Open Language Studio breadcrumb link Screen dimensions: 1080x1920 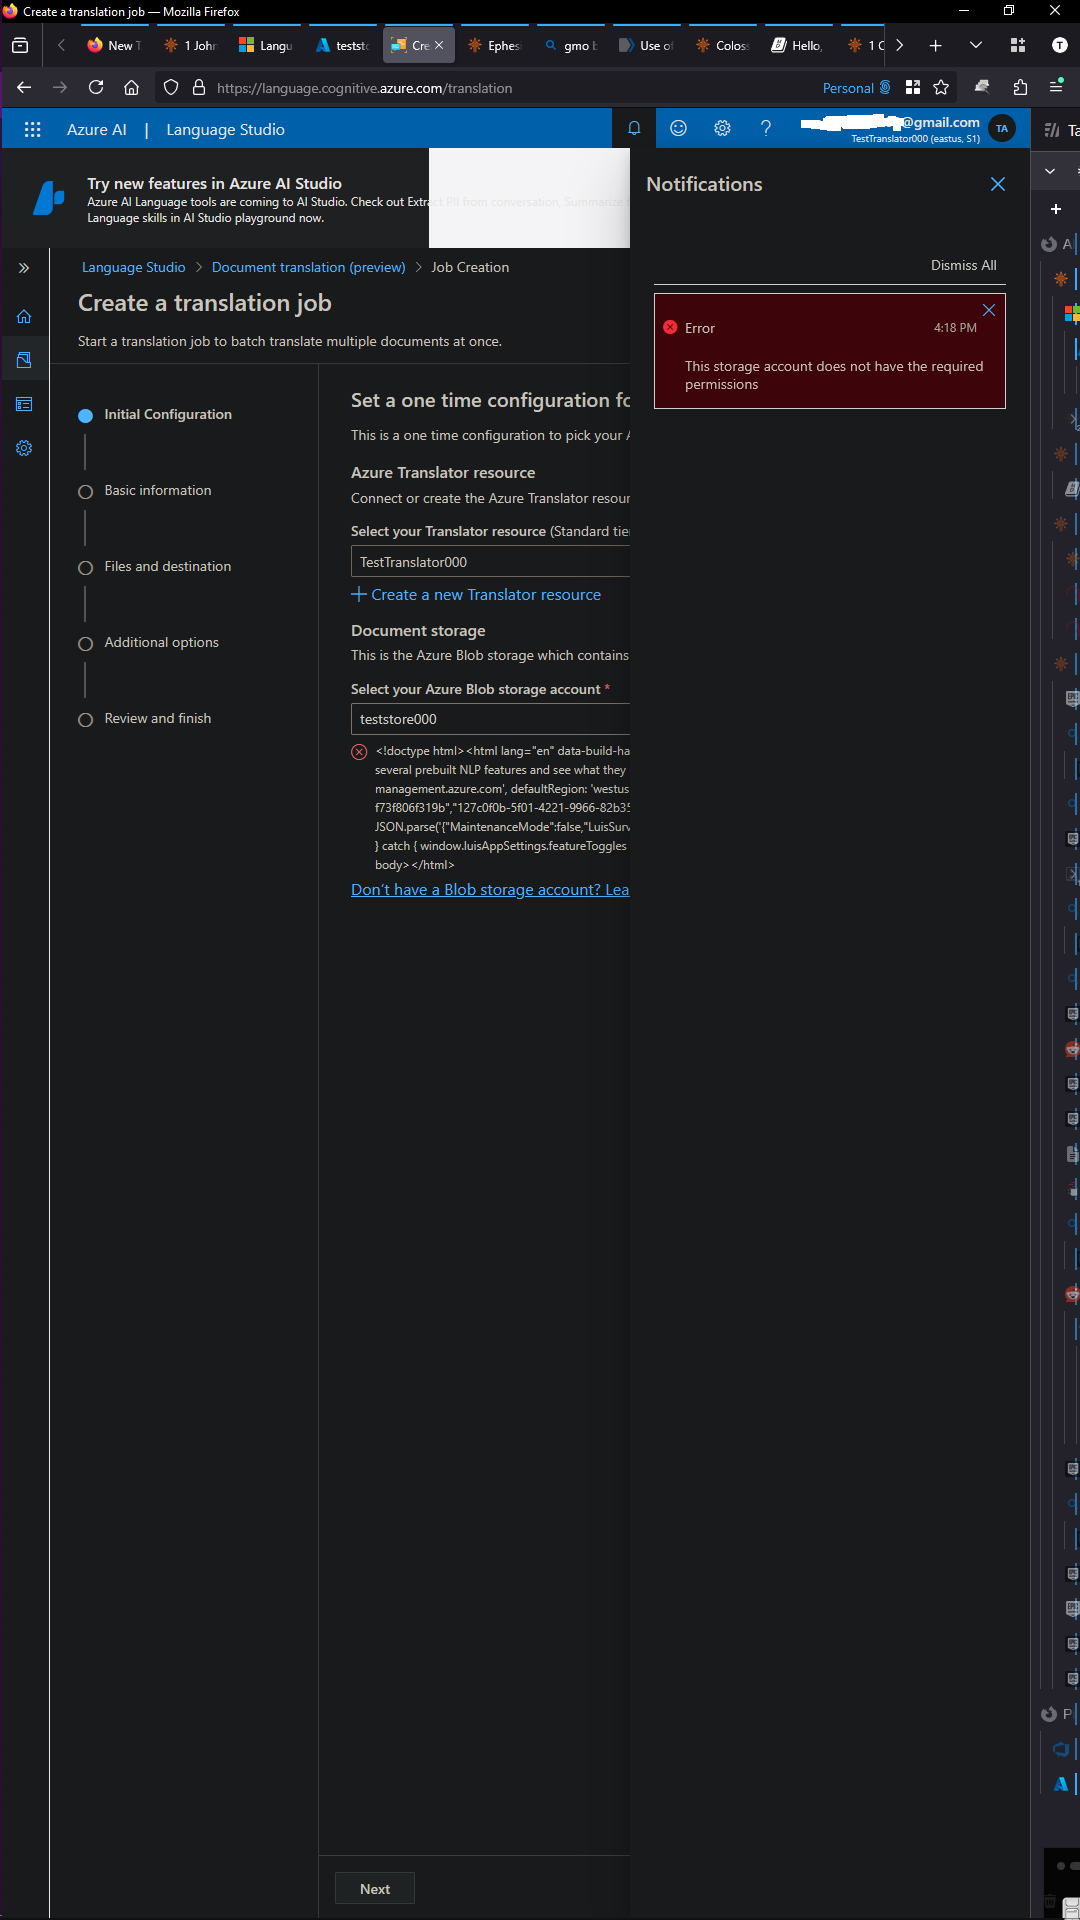134,267
